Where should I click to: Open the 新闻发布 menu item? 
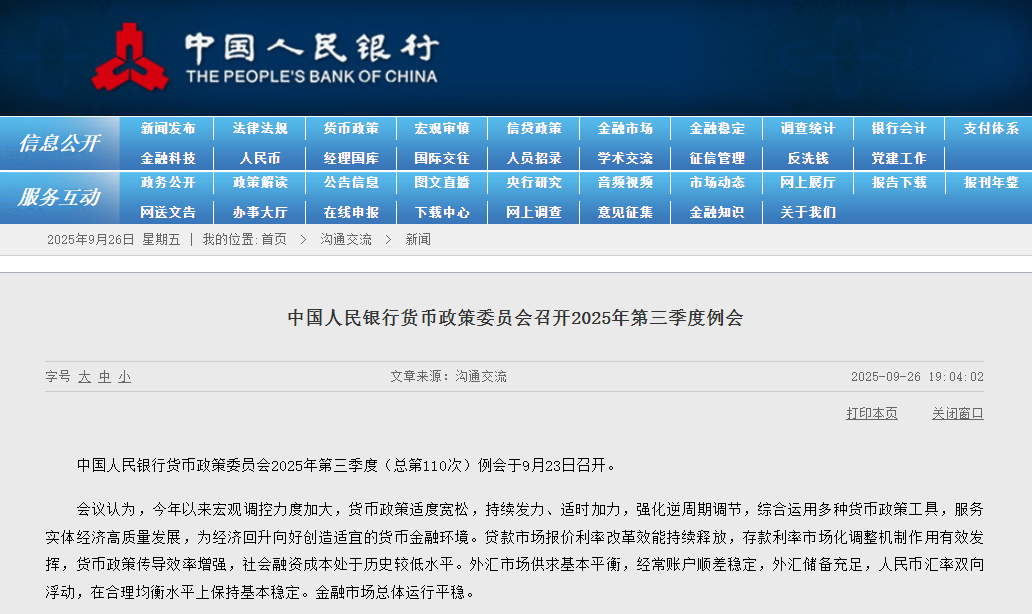[x=166, y=128]
